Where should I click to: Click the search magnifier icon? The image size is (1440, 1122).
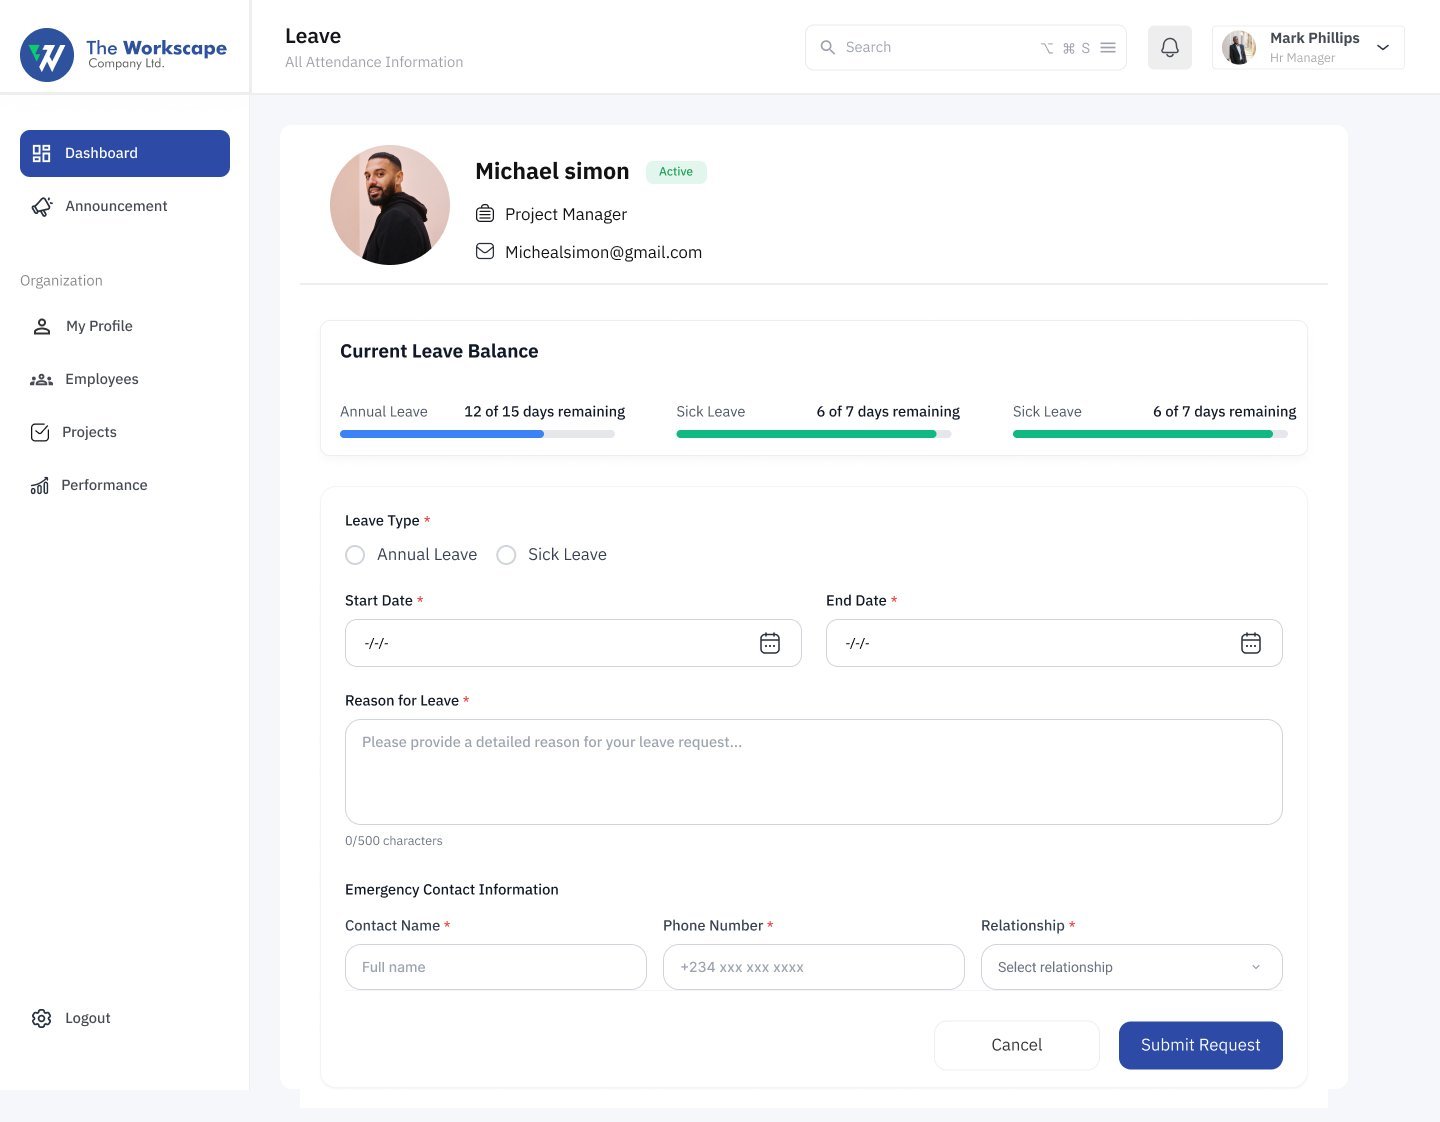[828, 47]
